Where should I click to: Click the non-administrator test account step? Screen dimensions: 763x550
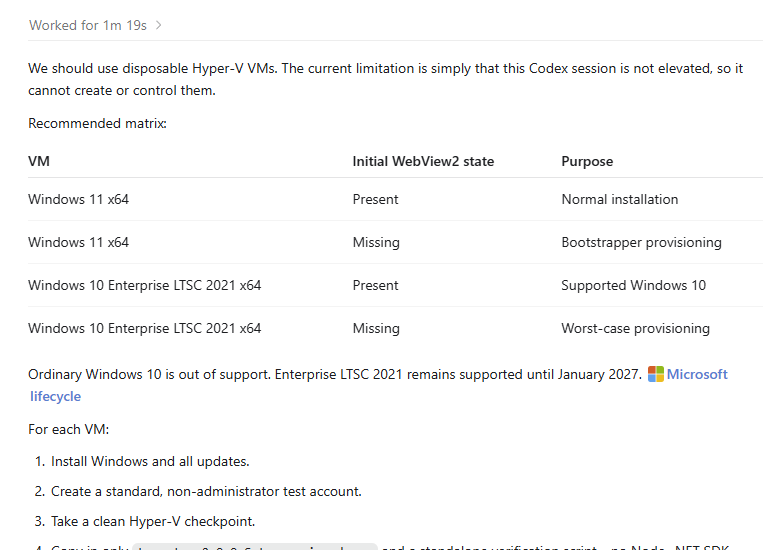point(206,492)
